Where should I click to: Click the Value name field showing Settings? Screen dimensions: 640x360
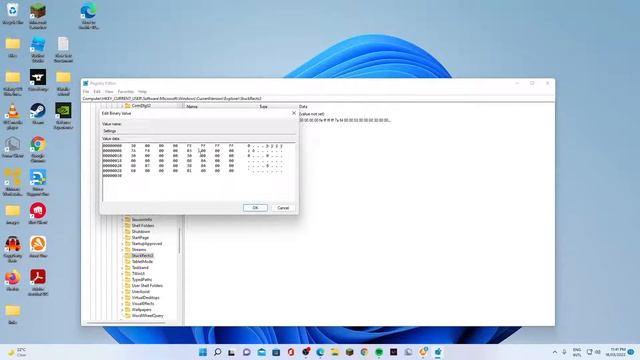198,131
